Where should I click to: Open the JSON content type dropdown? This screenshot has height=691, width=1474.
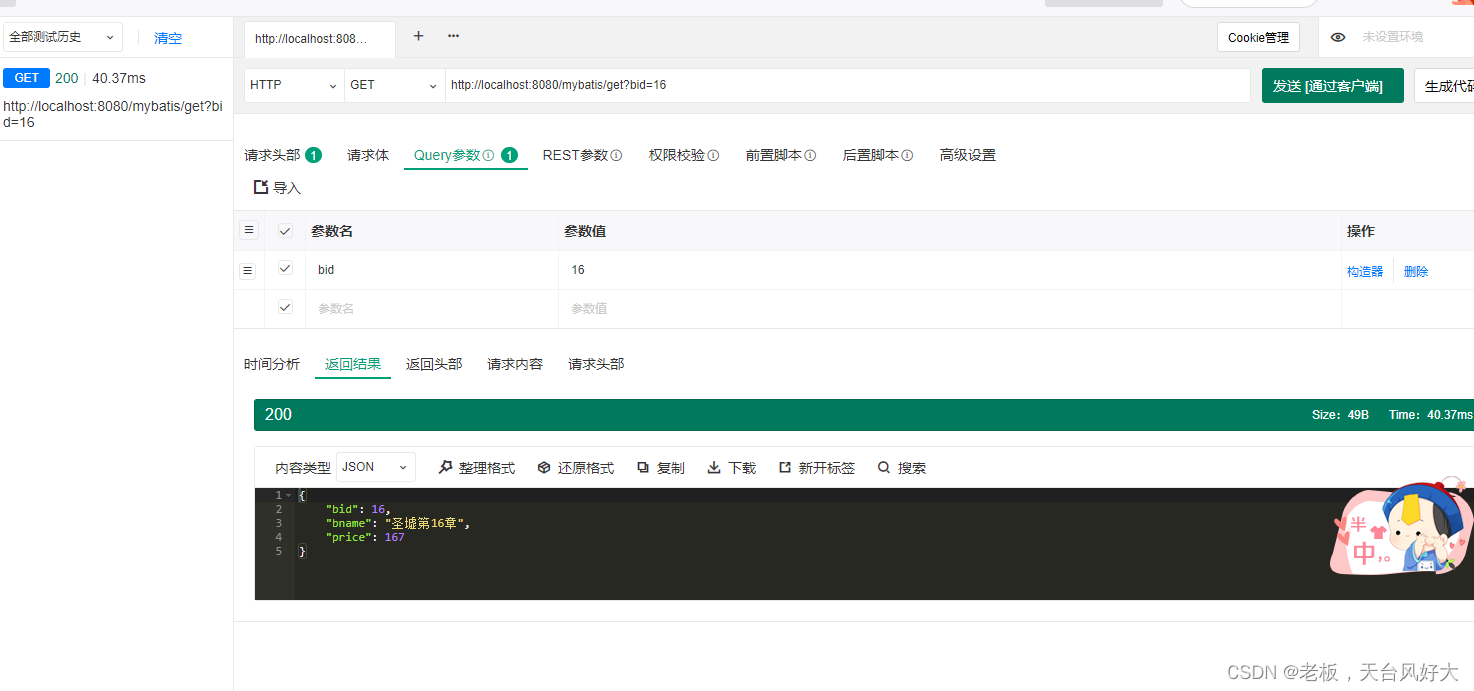coord(375,467)
